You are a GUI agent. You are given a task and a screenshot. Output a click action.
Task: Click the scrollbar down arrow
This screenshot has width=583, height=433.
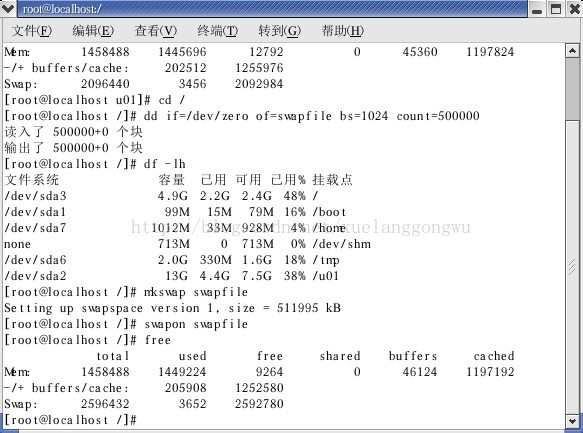pos(572,421)
